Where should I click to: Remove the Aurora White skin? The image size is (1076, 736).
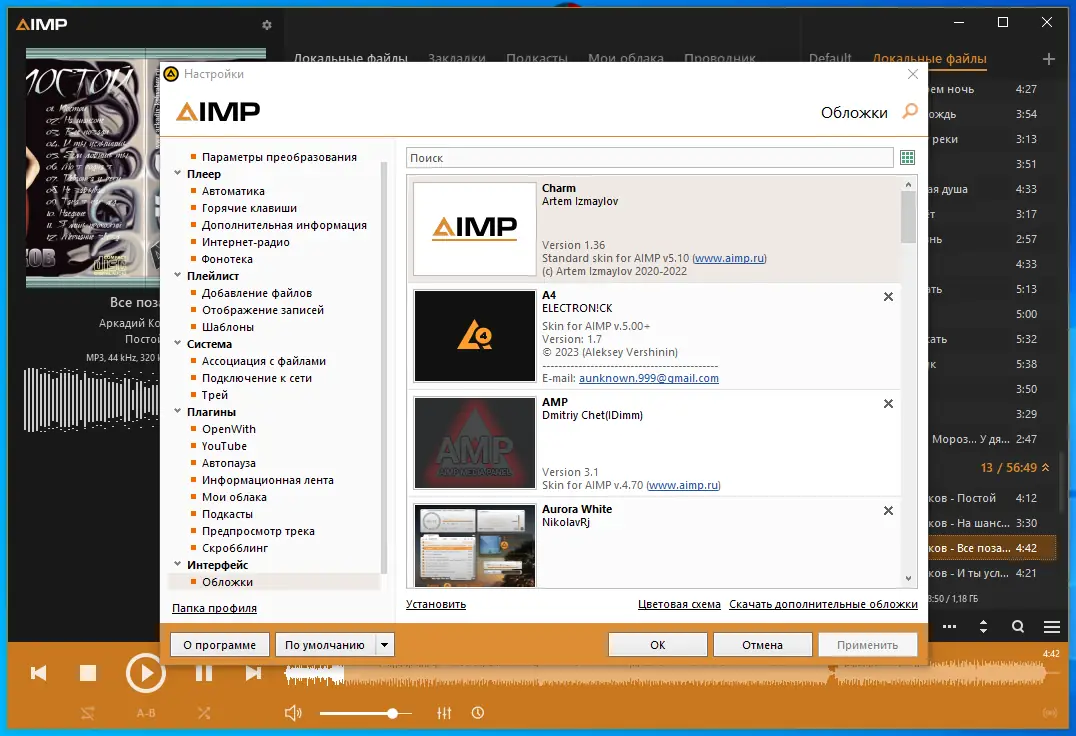coord(888,510)
